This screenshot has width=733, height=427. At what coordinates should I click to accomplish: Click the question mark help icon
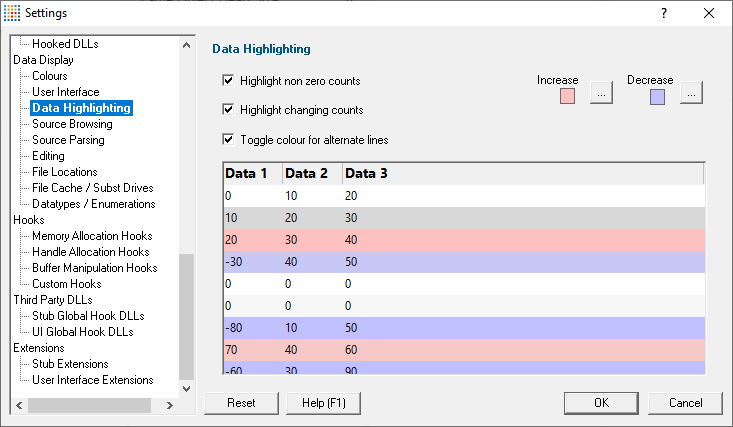tap(664, 13)
